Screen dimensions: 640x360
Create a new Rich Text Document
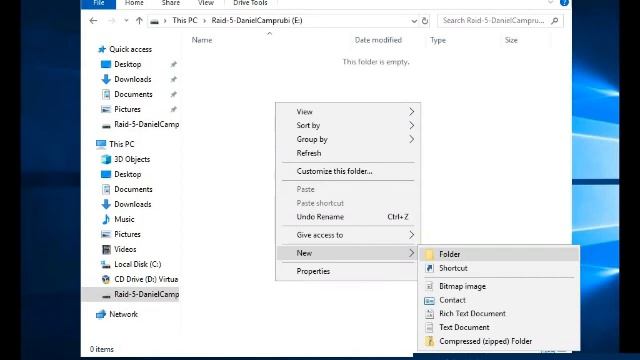[x=499, y=313]
